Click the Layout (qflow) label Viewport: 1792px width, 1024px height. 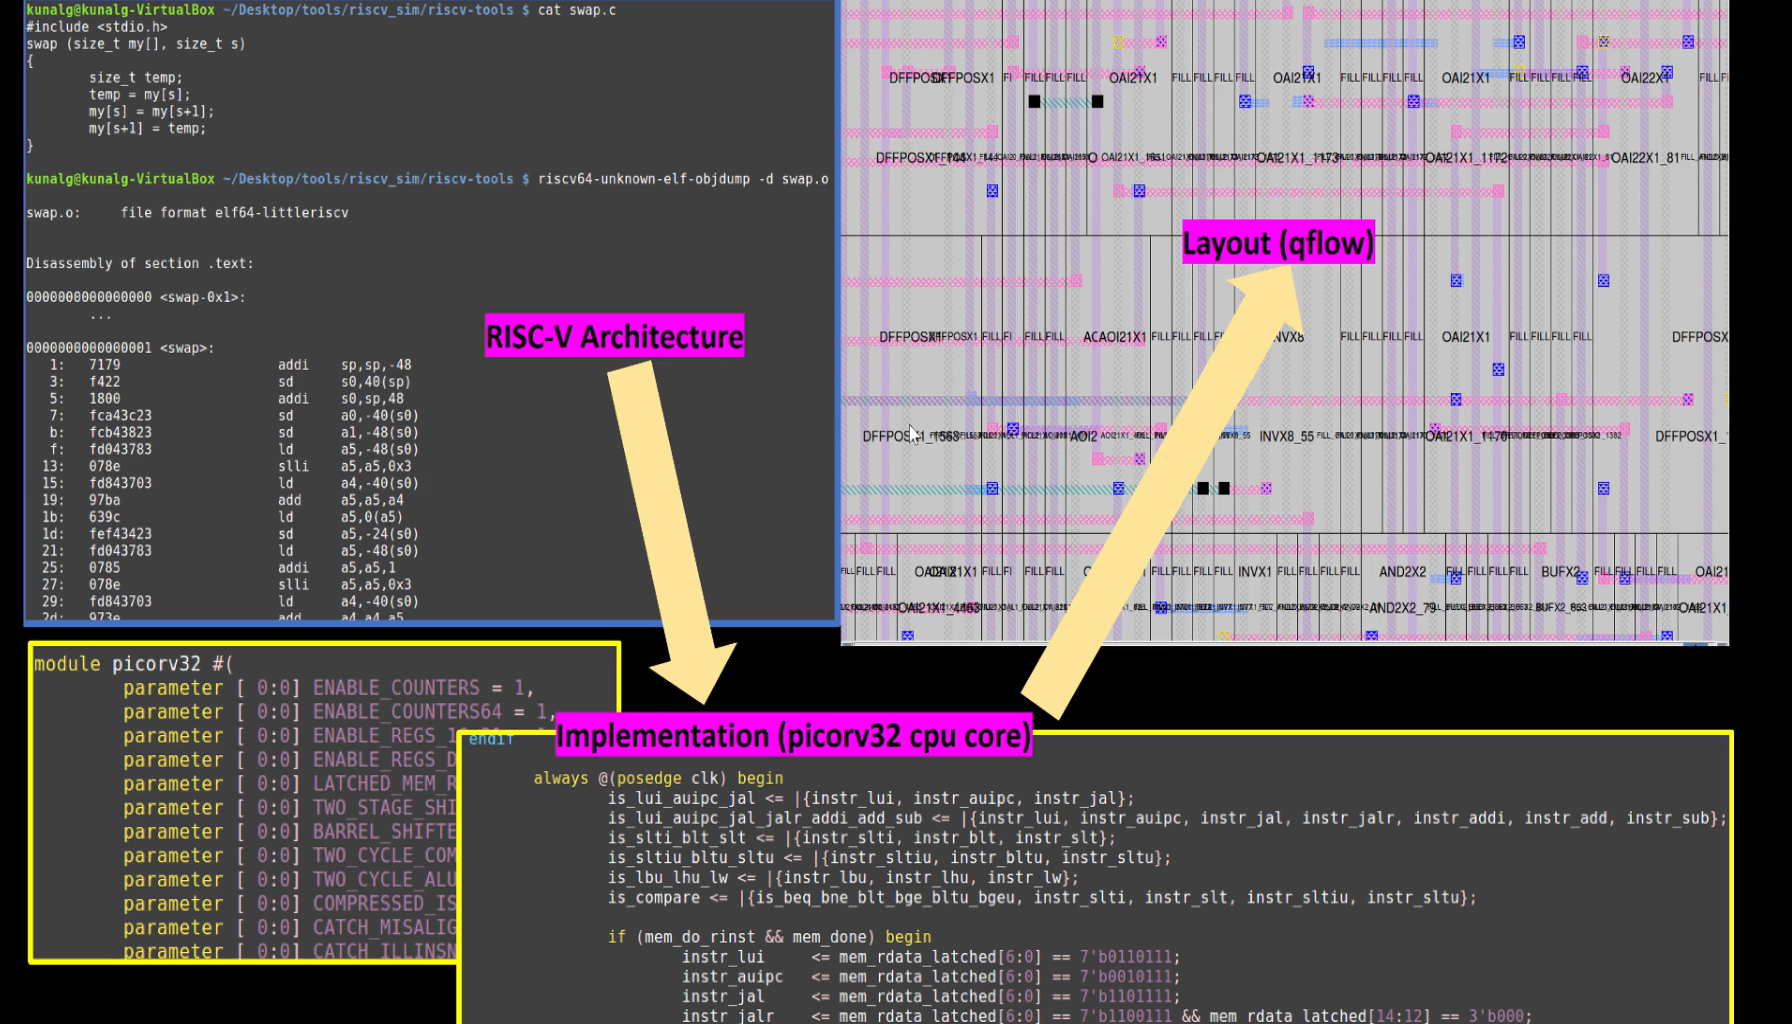tap(1279, 242)
